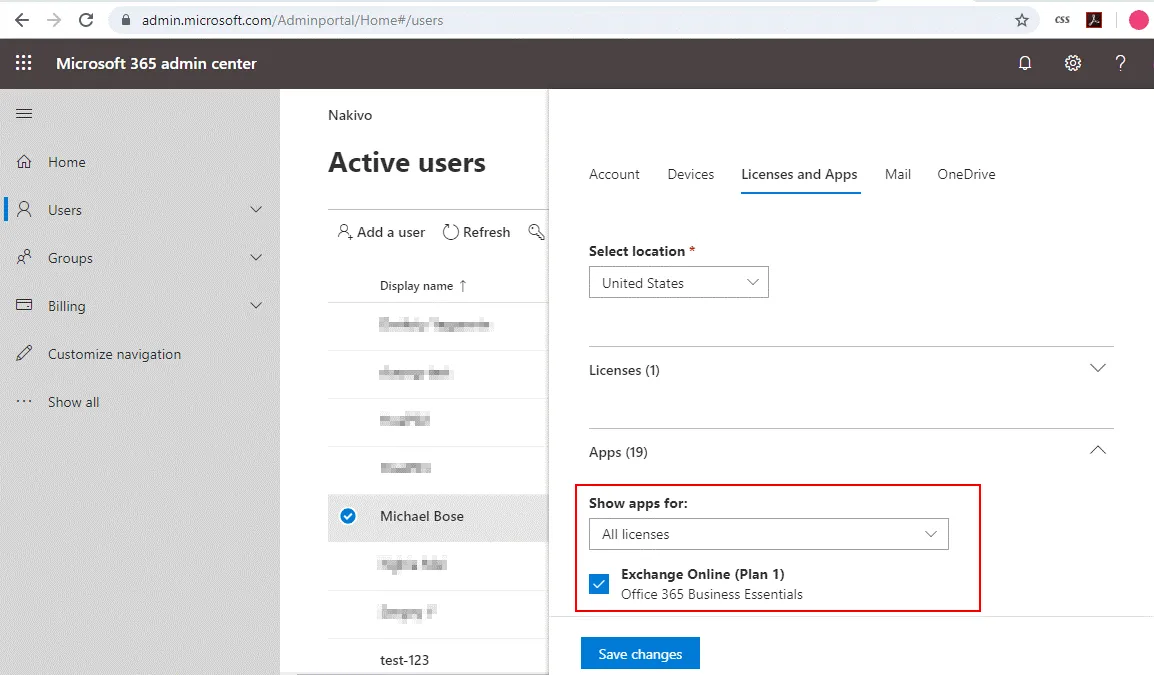Switch to the OneDrive tab
1154x675 pixels.
966,174
